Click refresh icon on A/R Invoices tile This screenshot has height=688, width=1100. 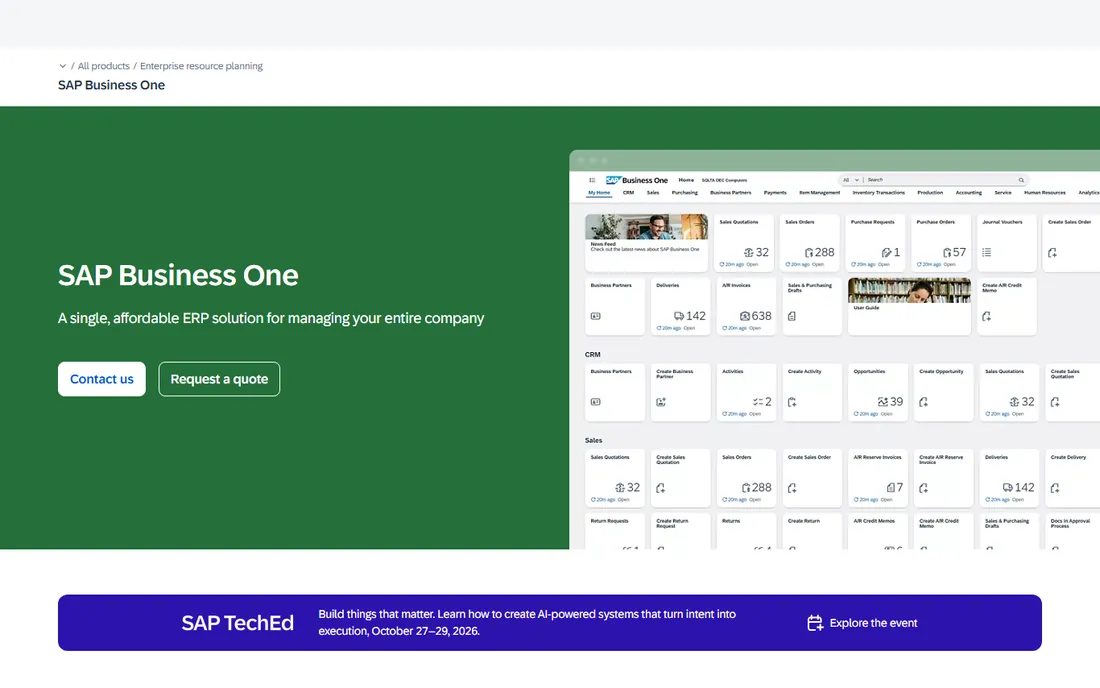[725, 328]
